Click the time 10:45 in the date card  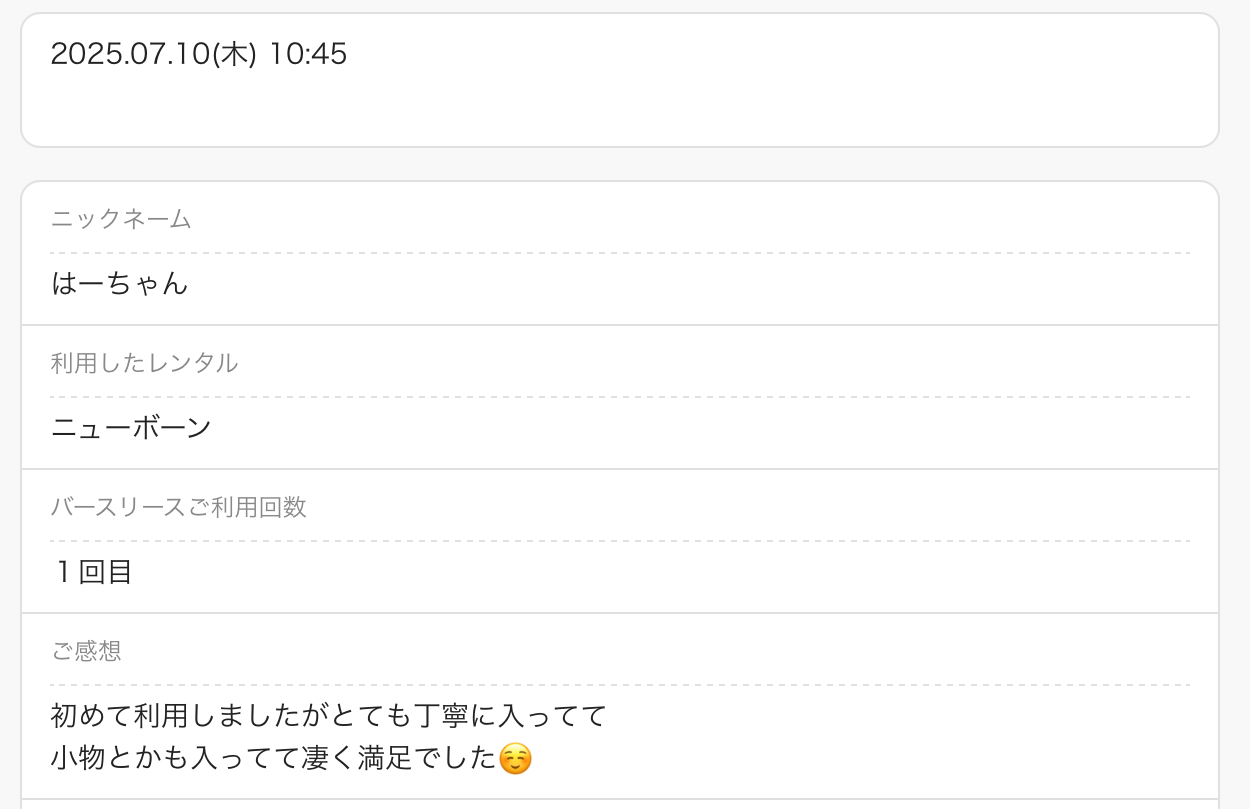(308, 54)
